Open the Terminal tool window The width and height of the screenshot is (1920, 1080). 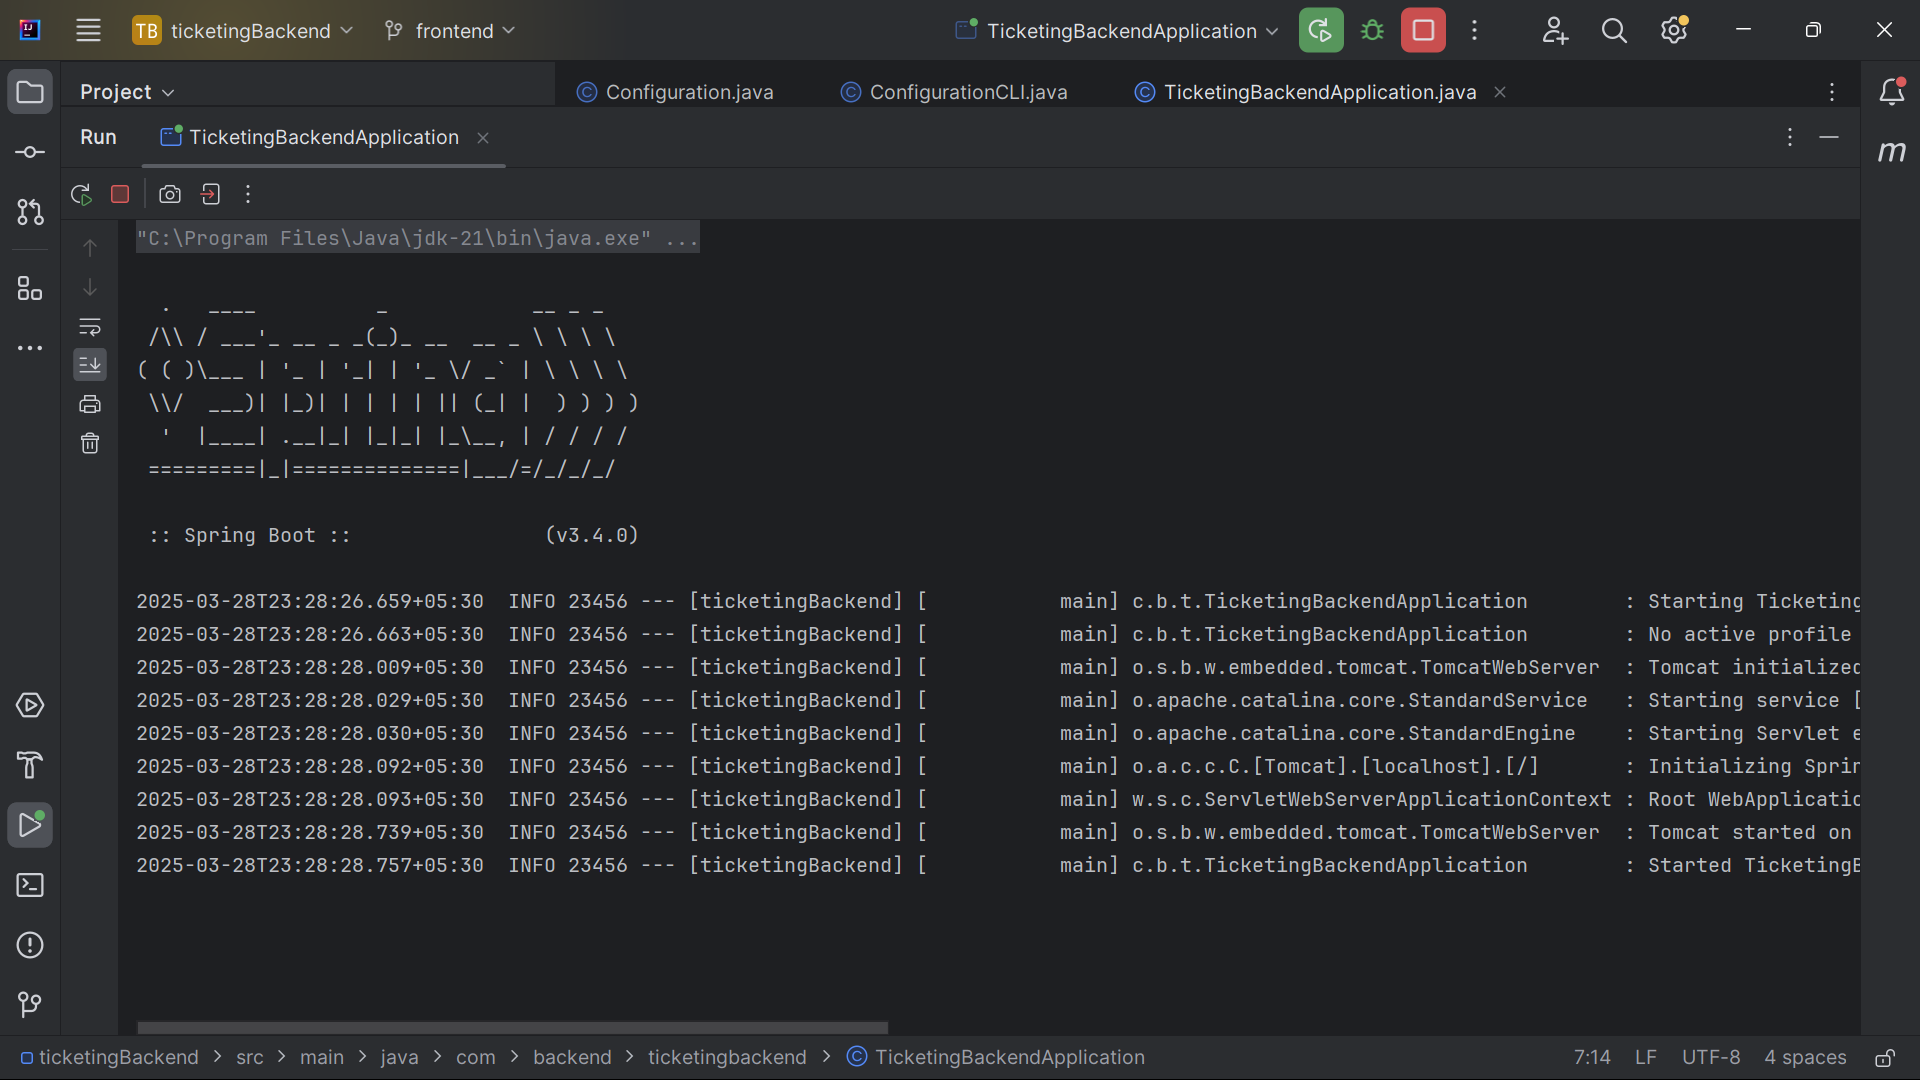point(30,885)
